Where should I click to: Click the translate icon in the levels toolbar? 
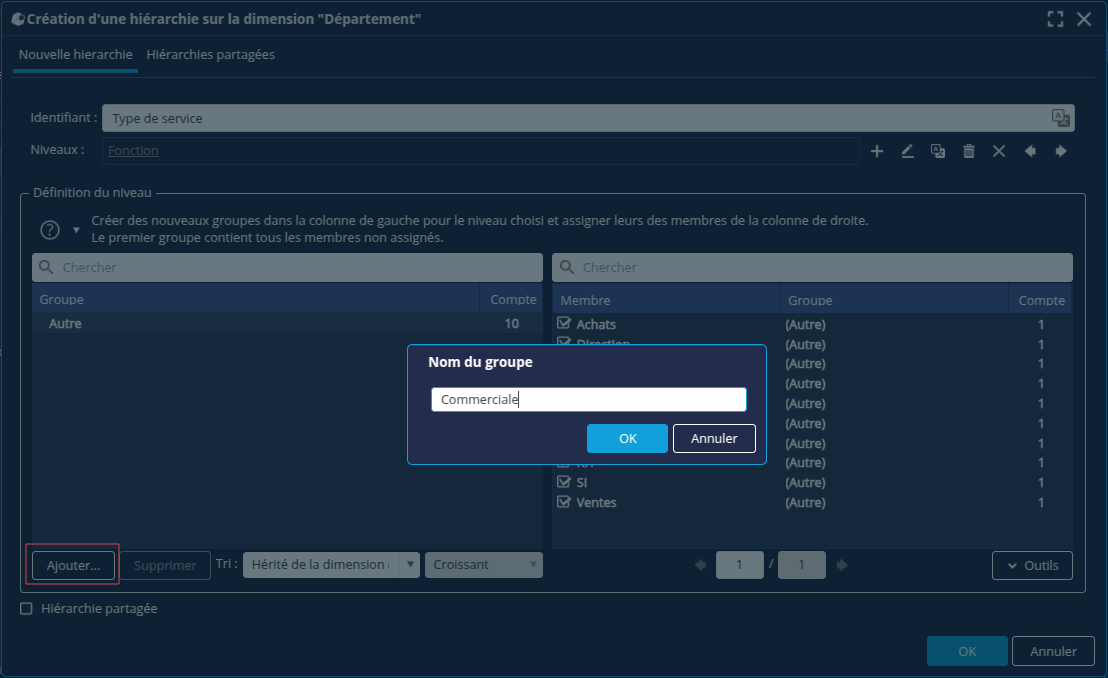point(938,151)
